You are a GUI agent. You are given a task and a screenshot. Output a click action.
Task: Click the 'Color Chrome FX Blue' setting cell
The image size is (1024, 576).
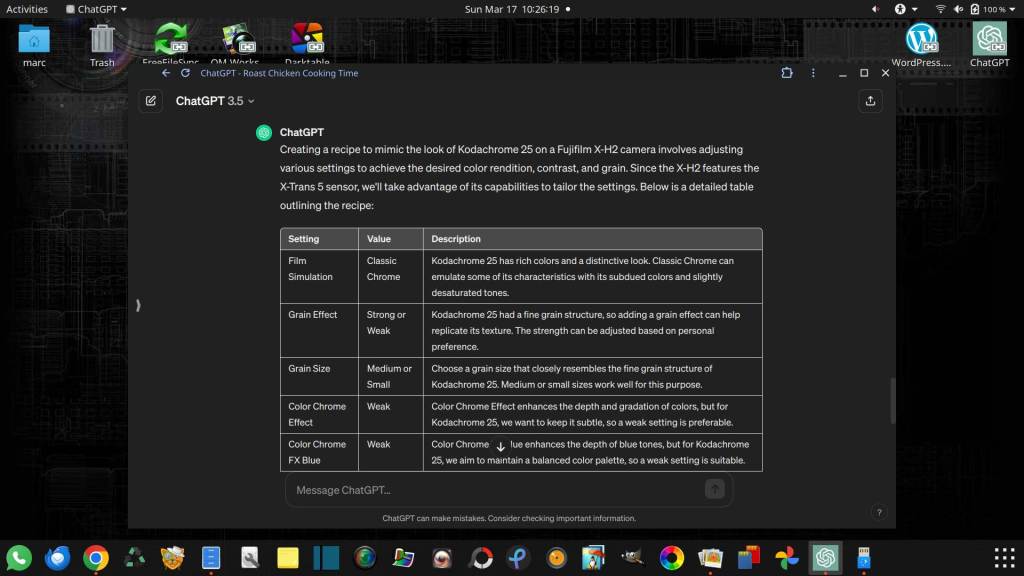(x=319, y=452)
